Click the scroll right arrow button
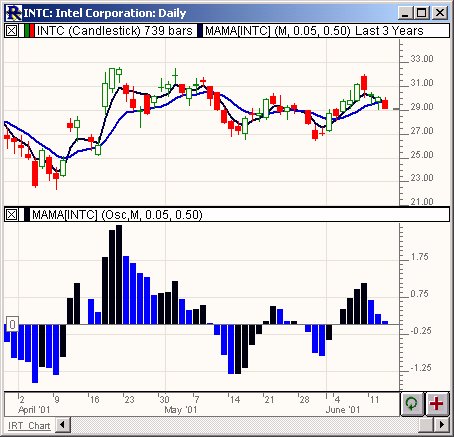 442,425
